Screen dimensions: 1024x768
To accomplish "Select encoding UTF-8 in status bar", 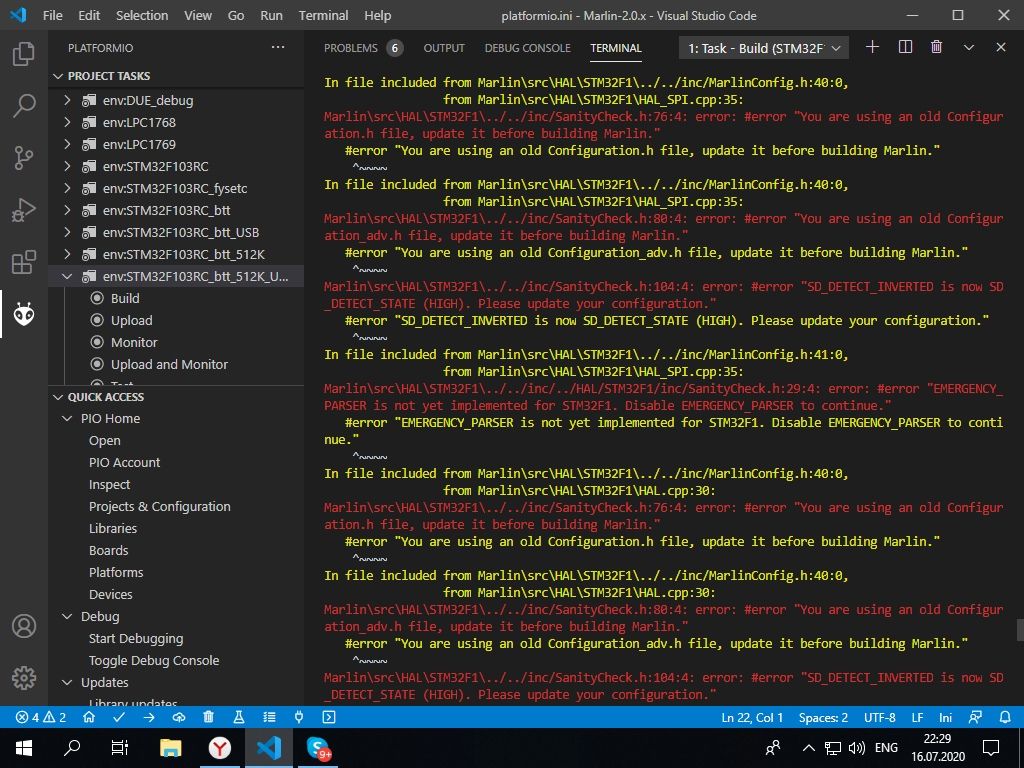I will (879, 717).
